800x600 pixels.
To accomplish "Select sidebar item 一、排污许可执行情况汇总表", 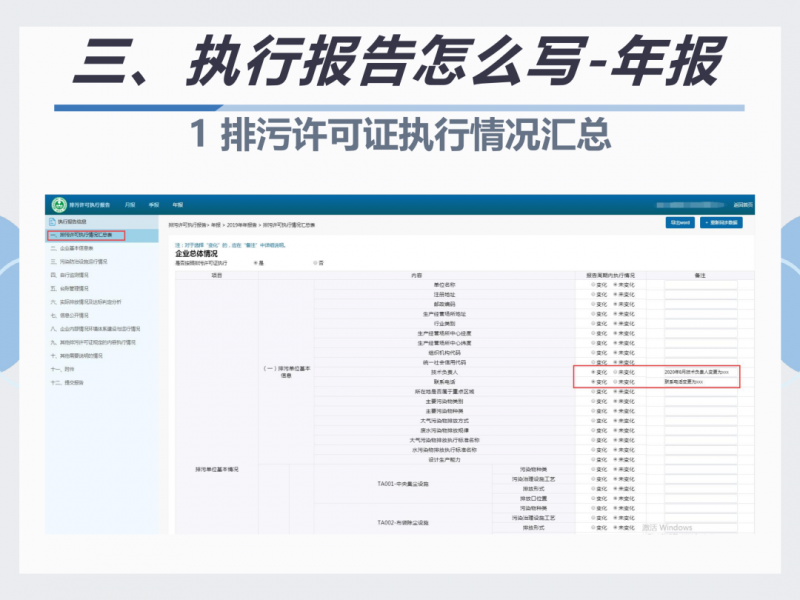I will point(86,235).
